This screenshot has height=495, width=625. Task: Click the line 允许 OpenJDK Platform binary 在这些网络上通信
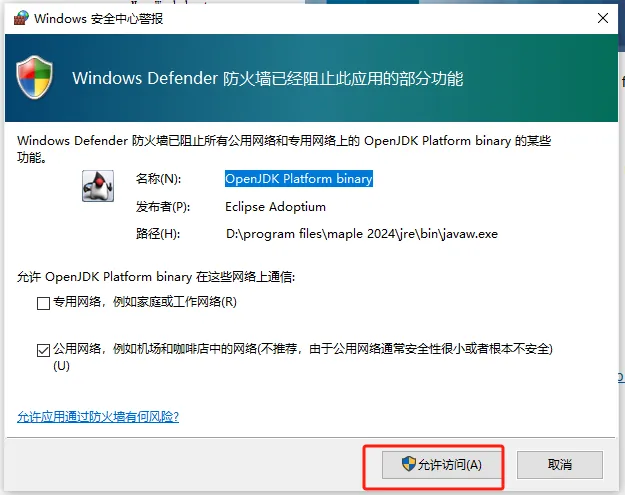(156, 277)
